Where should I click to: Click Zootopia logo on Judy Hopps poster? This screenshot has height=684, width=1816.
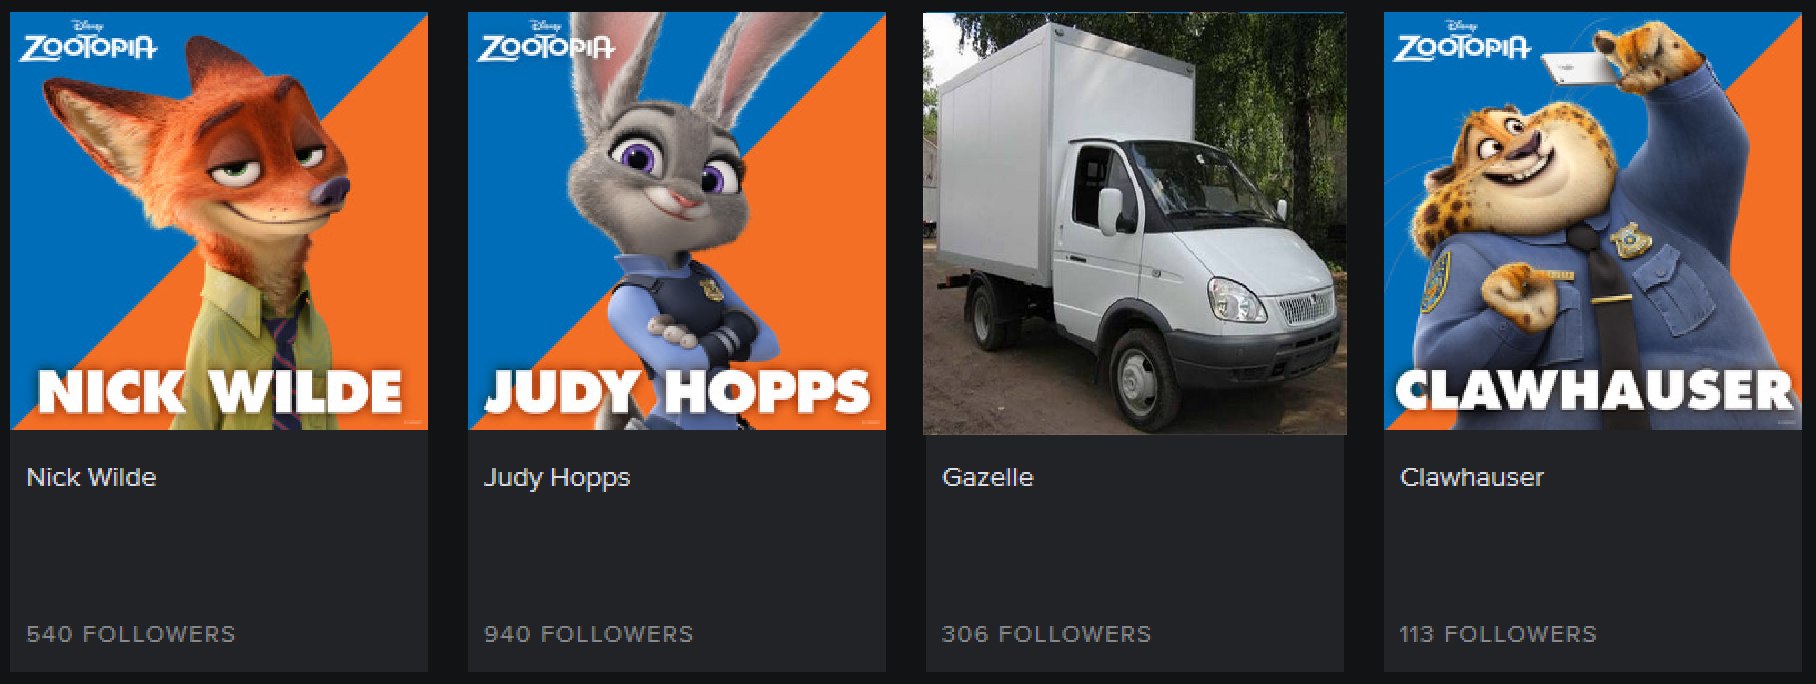(x=546, y=42)
